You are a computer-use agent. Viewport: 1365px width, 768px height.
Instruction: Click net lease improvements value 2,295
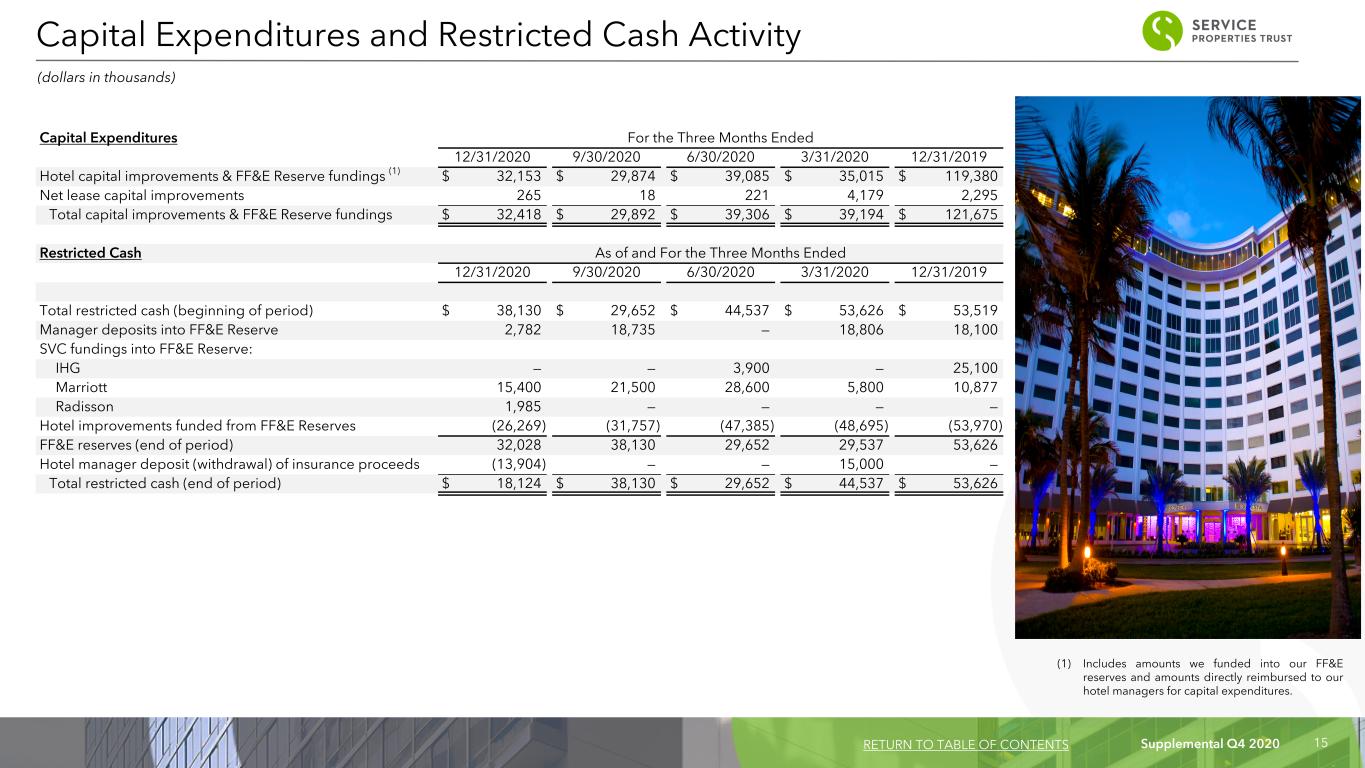pyautogui.click(x=978, y=195)
